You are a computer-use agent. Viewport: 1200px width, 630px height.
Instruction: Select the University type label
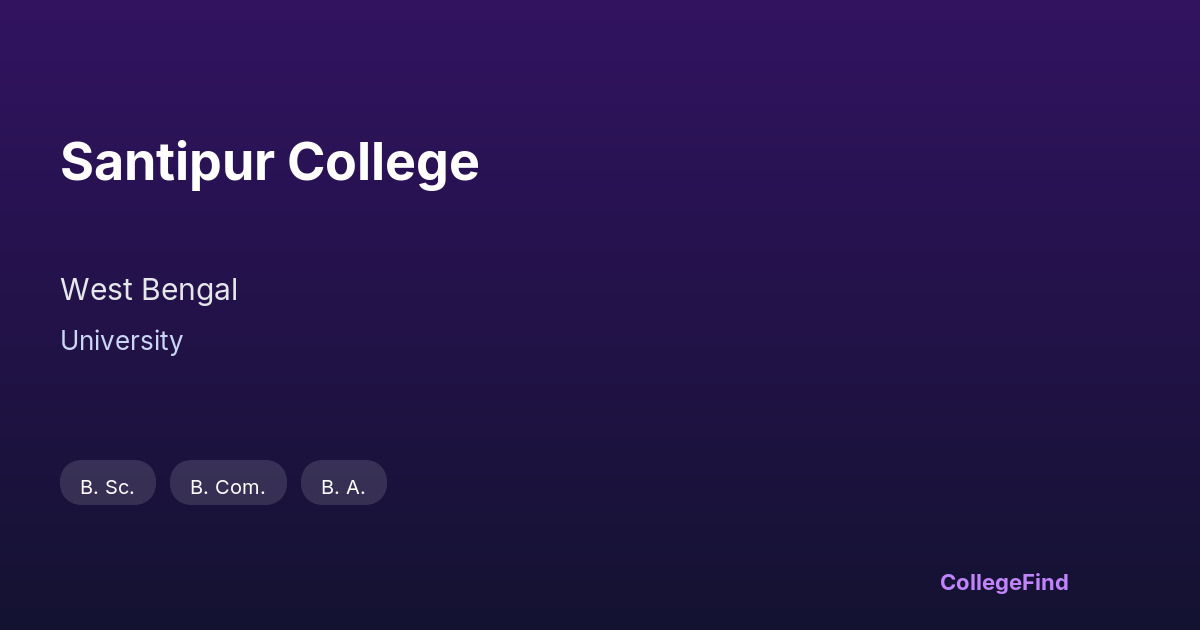(x=121, y=341)
